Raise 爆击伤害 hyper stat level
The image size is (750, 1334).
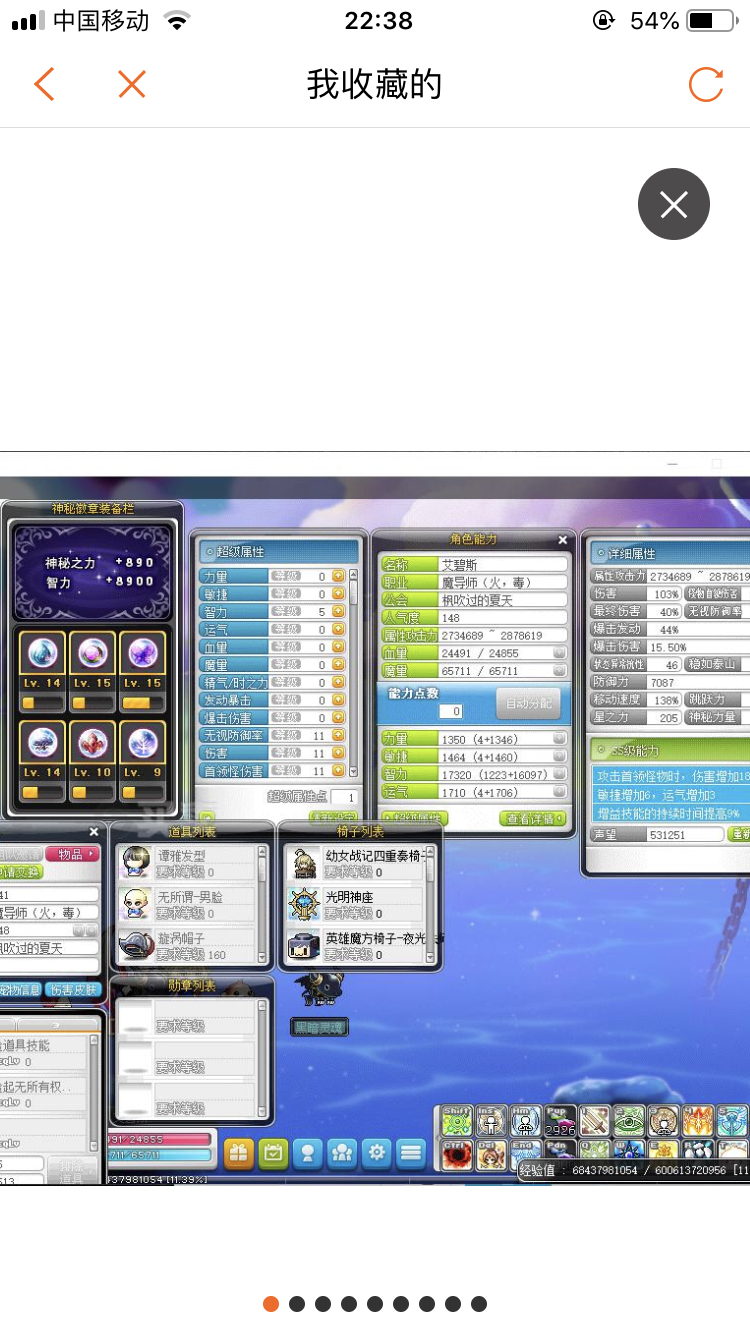pos(338,718)
